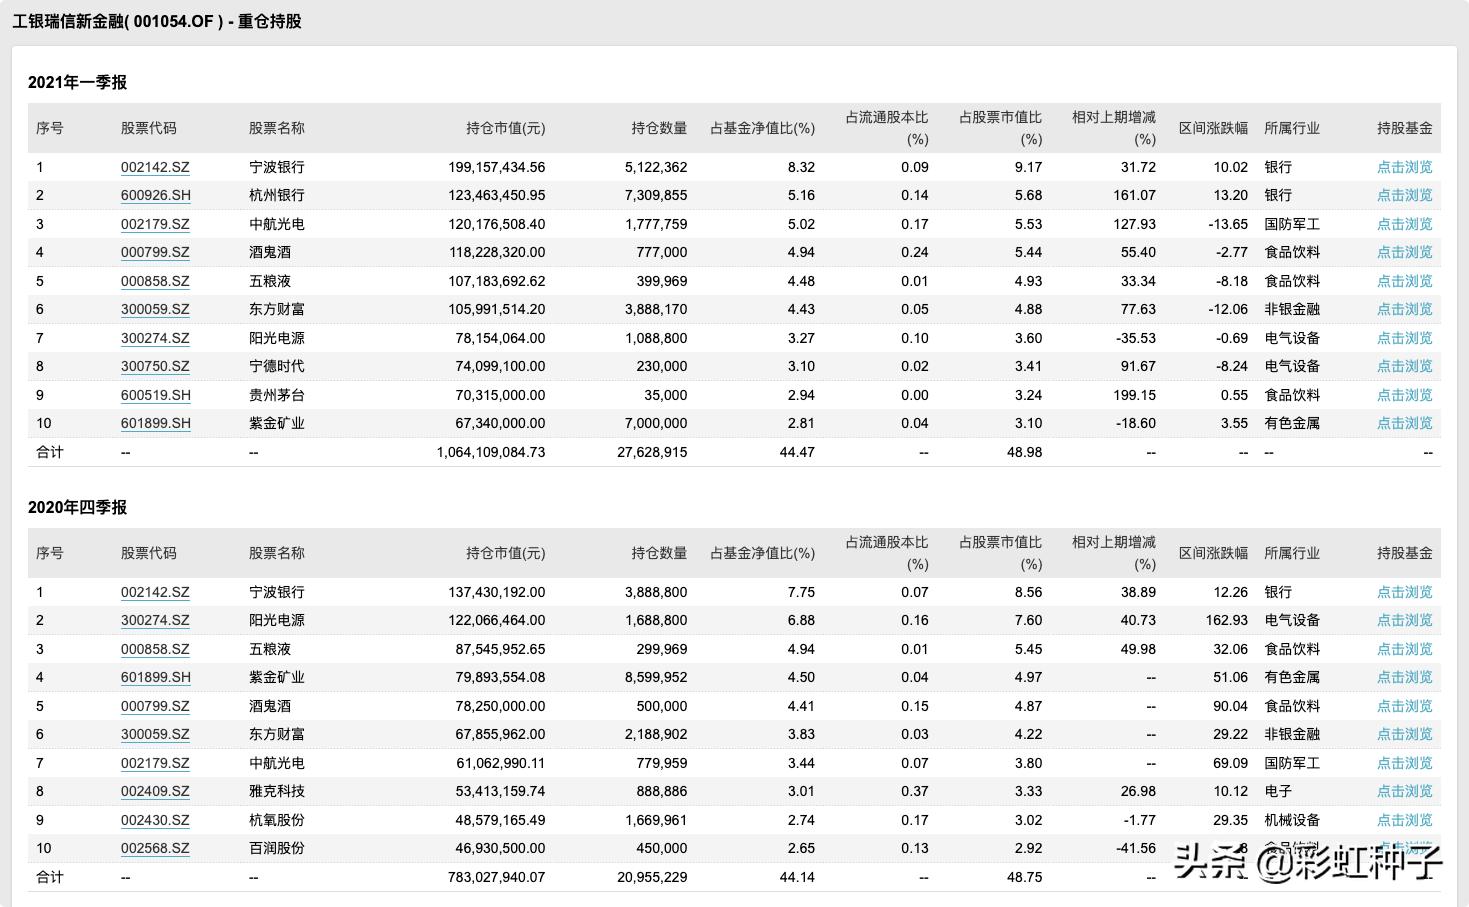Open stock code link 600519.SH
Image resolution: width=1469 pixels, height=907 pixels.
(x=155, y=395)
